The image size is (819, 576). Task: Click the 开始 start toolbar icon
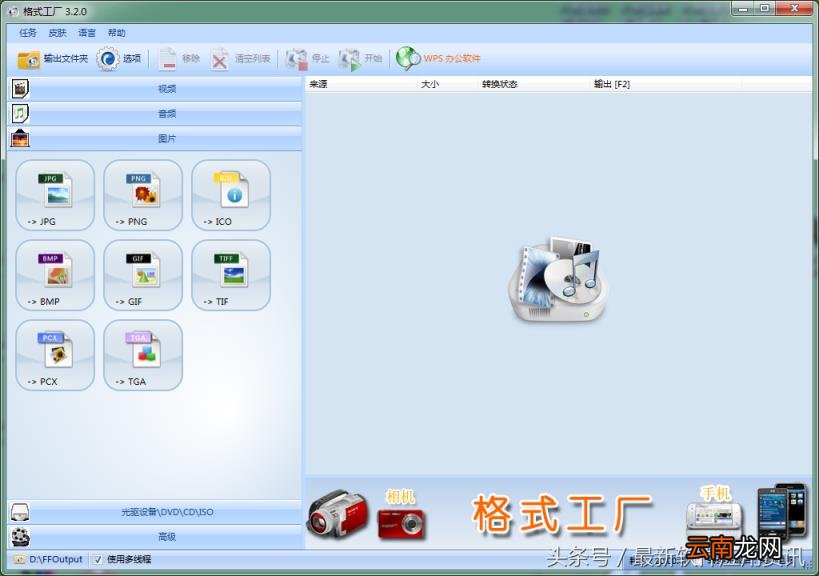(349, 60)
